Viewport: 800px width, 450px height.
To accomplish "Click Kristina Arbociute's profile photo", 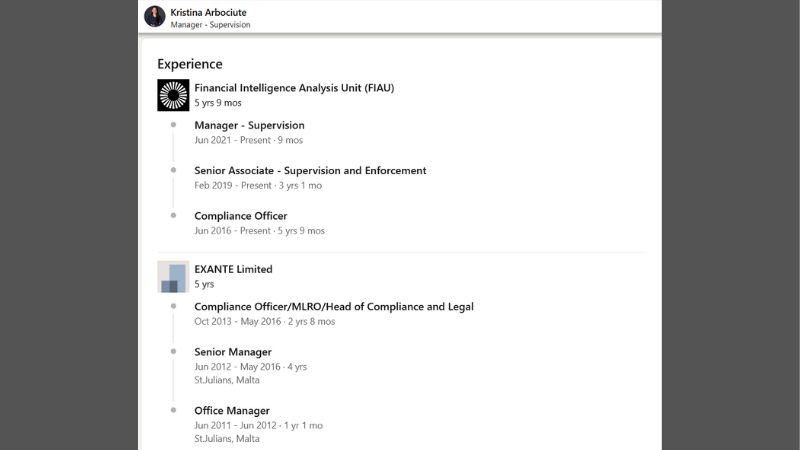I will point(155,16).
